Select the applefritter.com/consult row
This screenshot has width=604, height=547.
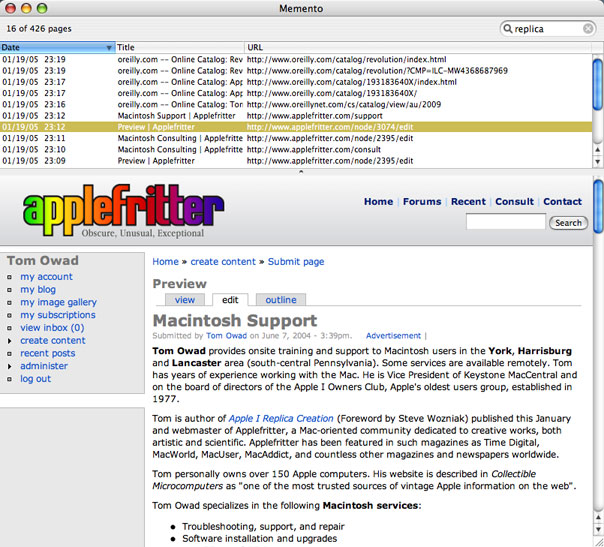[x=296, y=149]
